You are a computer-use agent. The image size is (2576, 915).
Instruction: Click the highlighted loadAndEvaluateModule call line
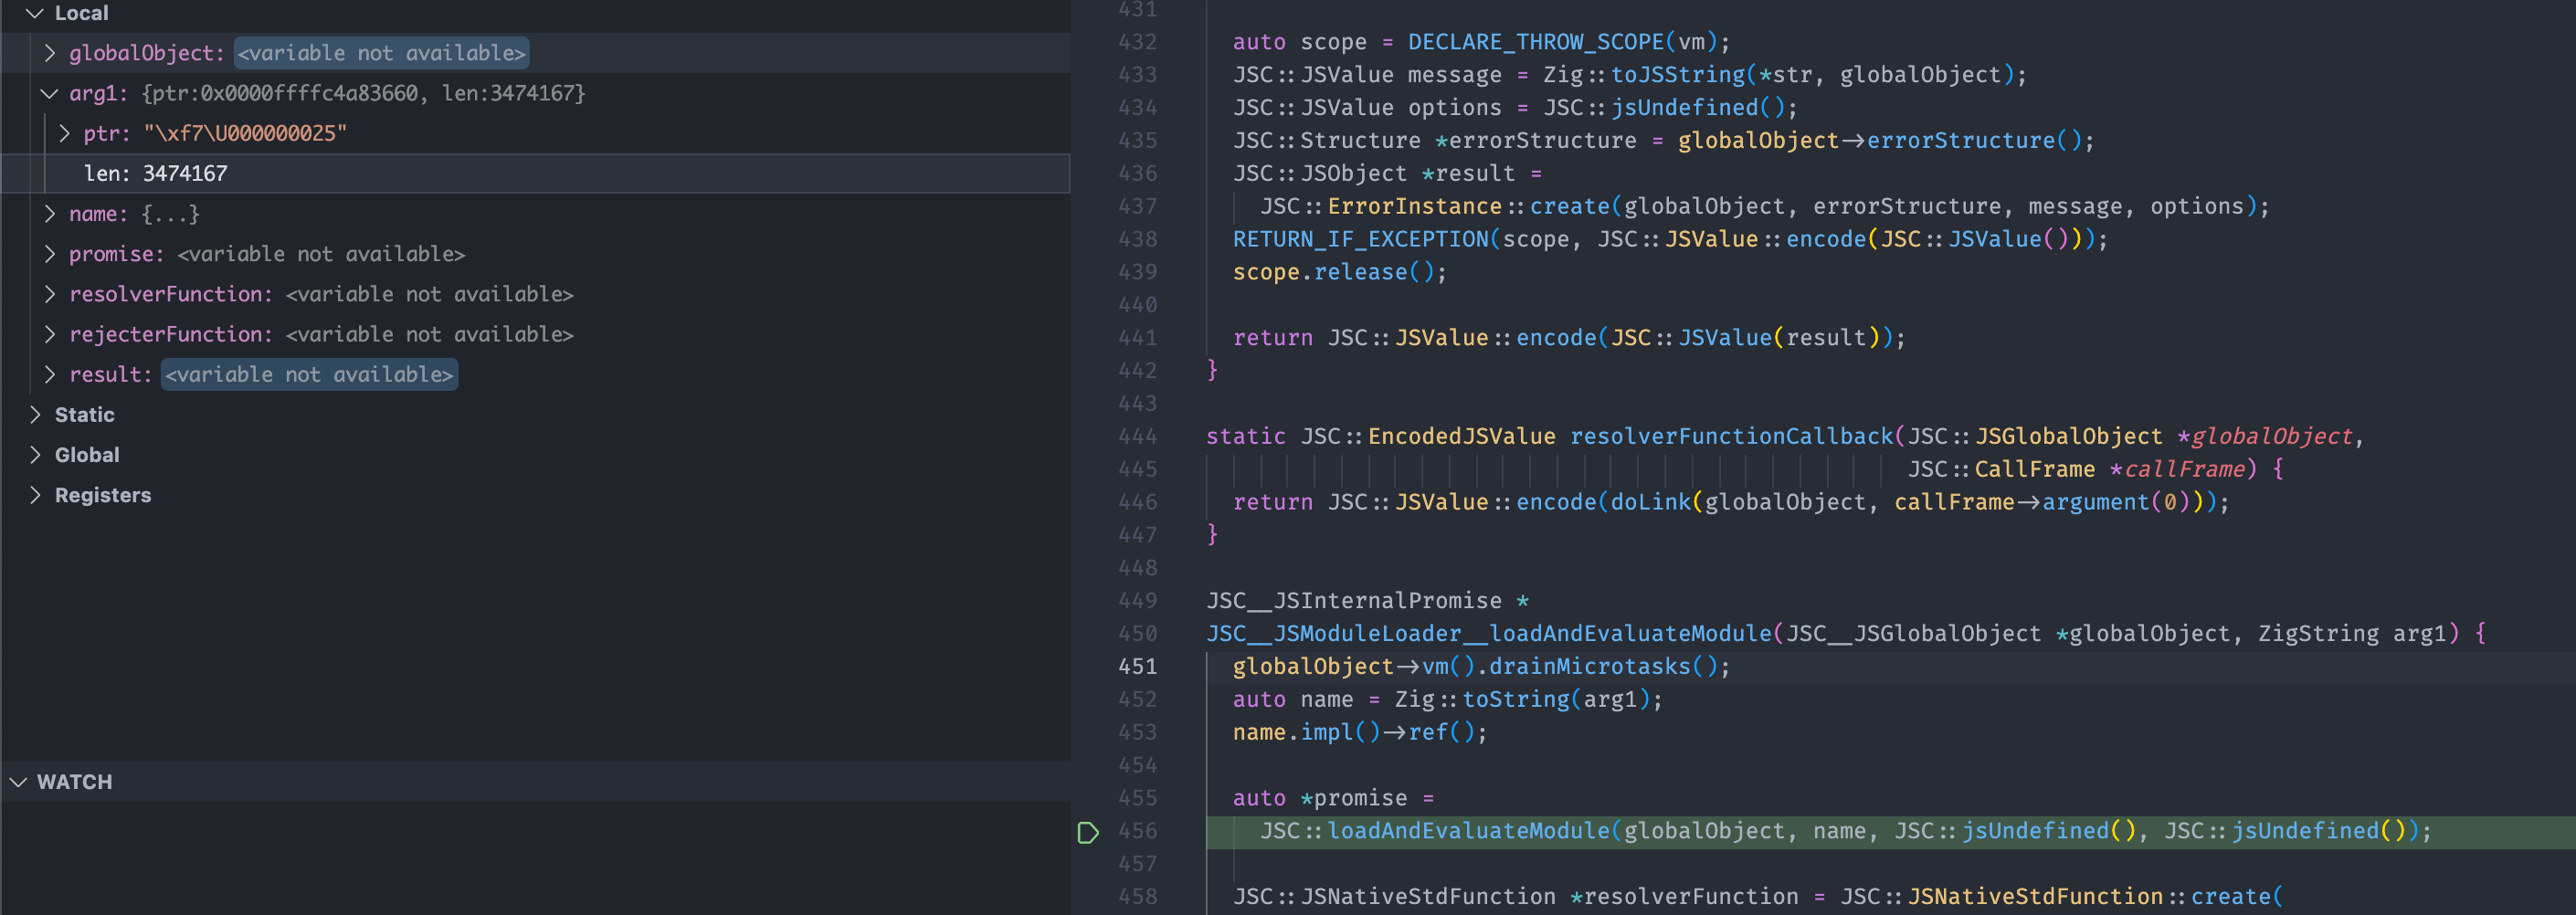[1700, 830]
